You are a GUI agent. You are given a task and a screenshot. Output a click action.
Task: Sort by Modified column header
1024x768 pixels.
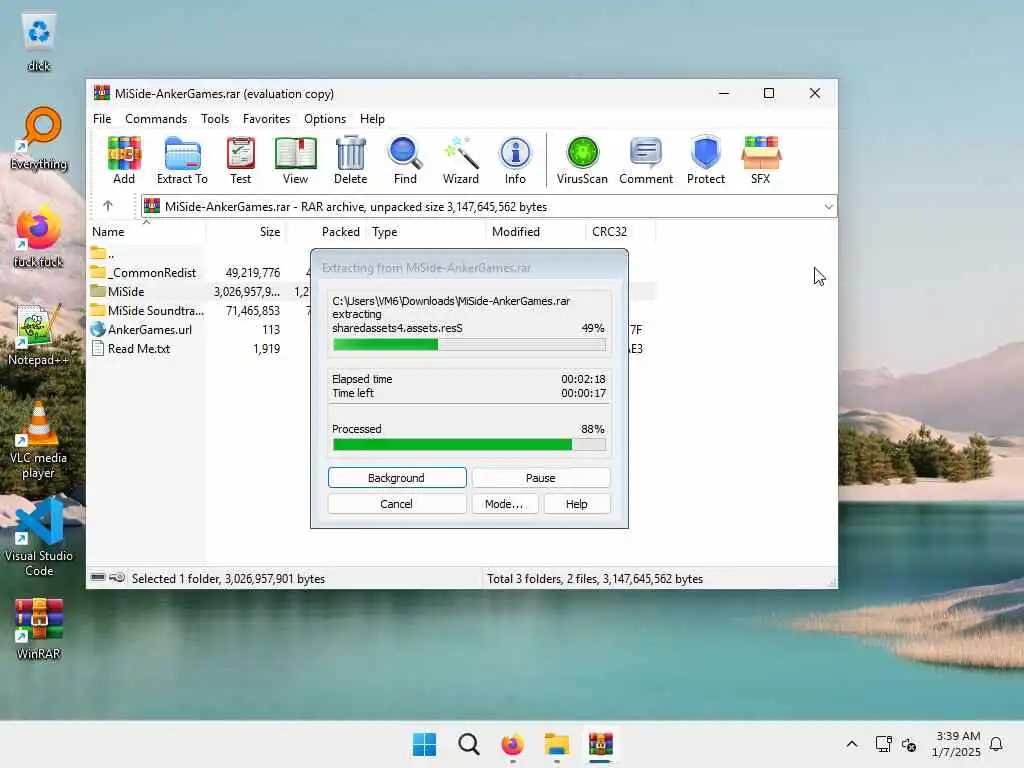[x=536, y=232]
